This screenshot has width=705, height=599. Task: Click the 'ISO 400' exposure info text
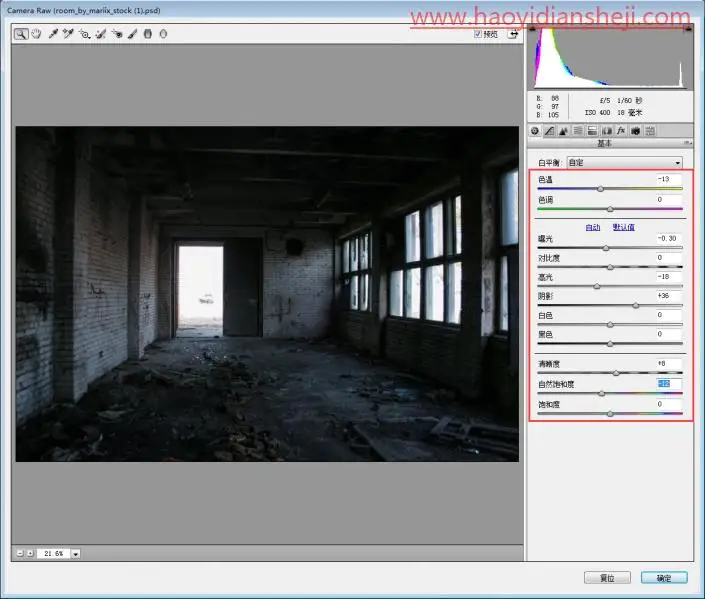click(598, 112)
